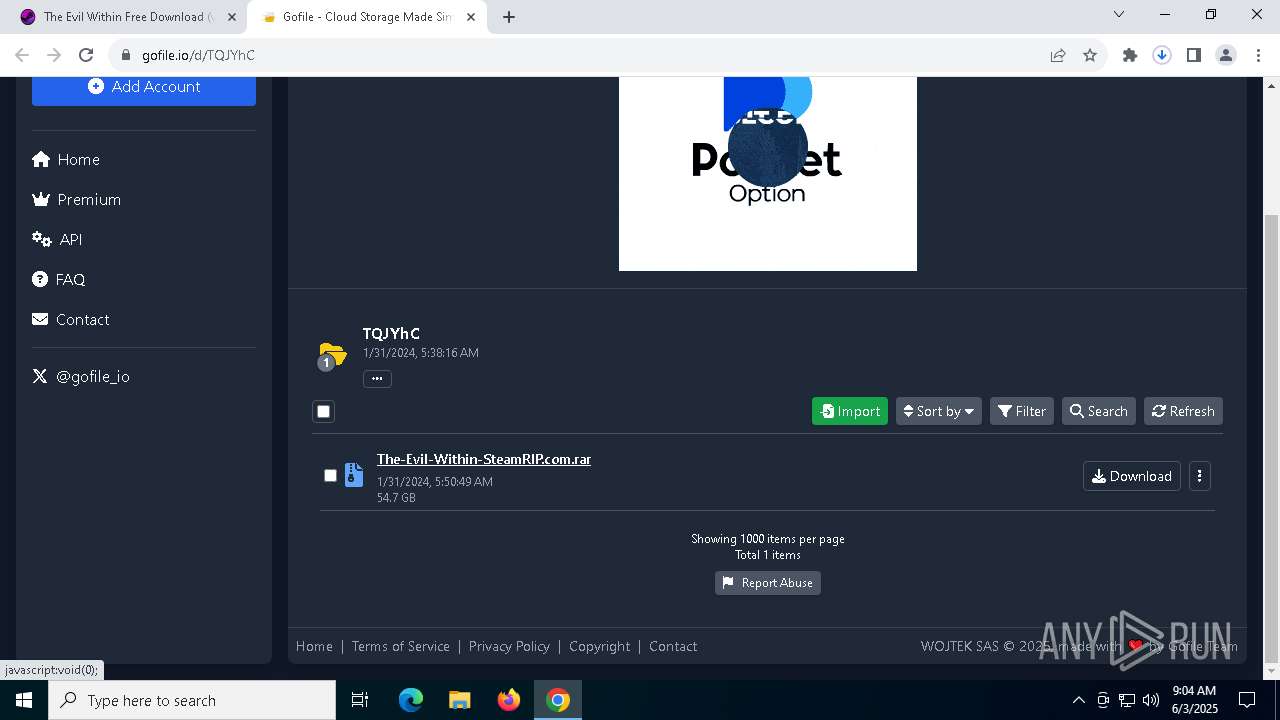Click the green Import button

coord(850,411)
